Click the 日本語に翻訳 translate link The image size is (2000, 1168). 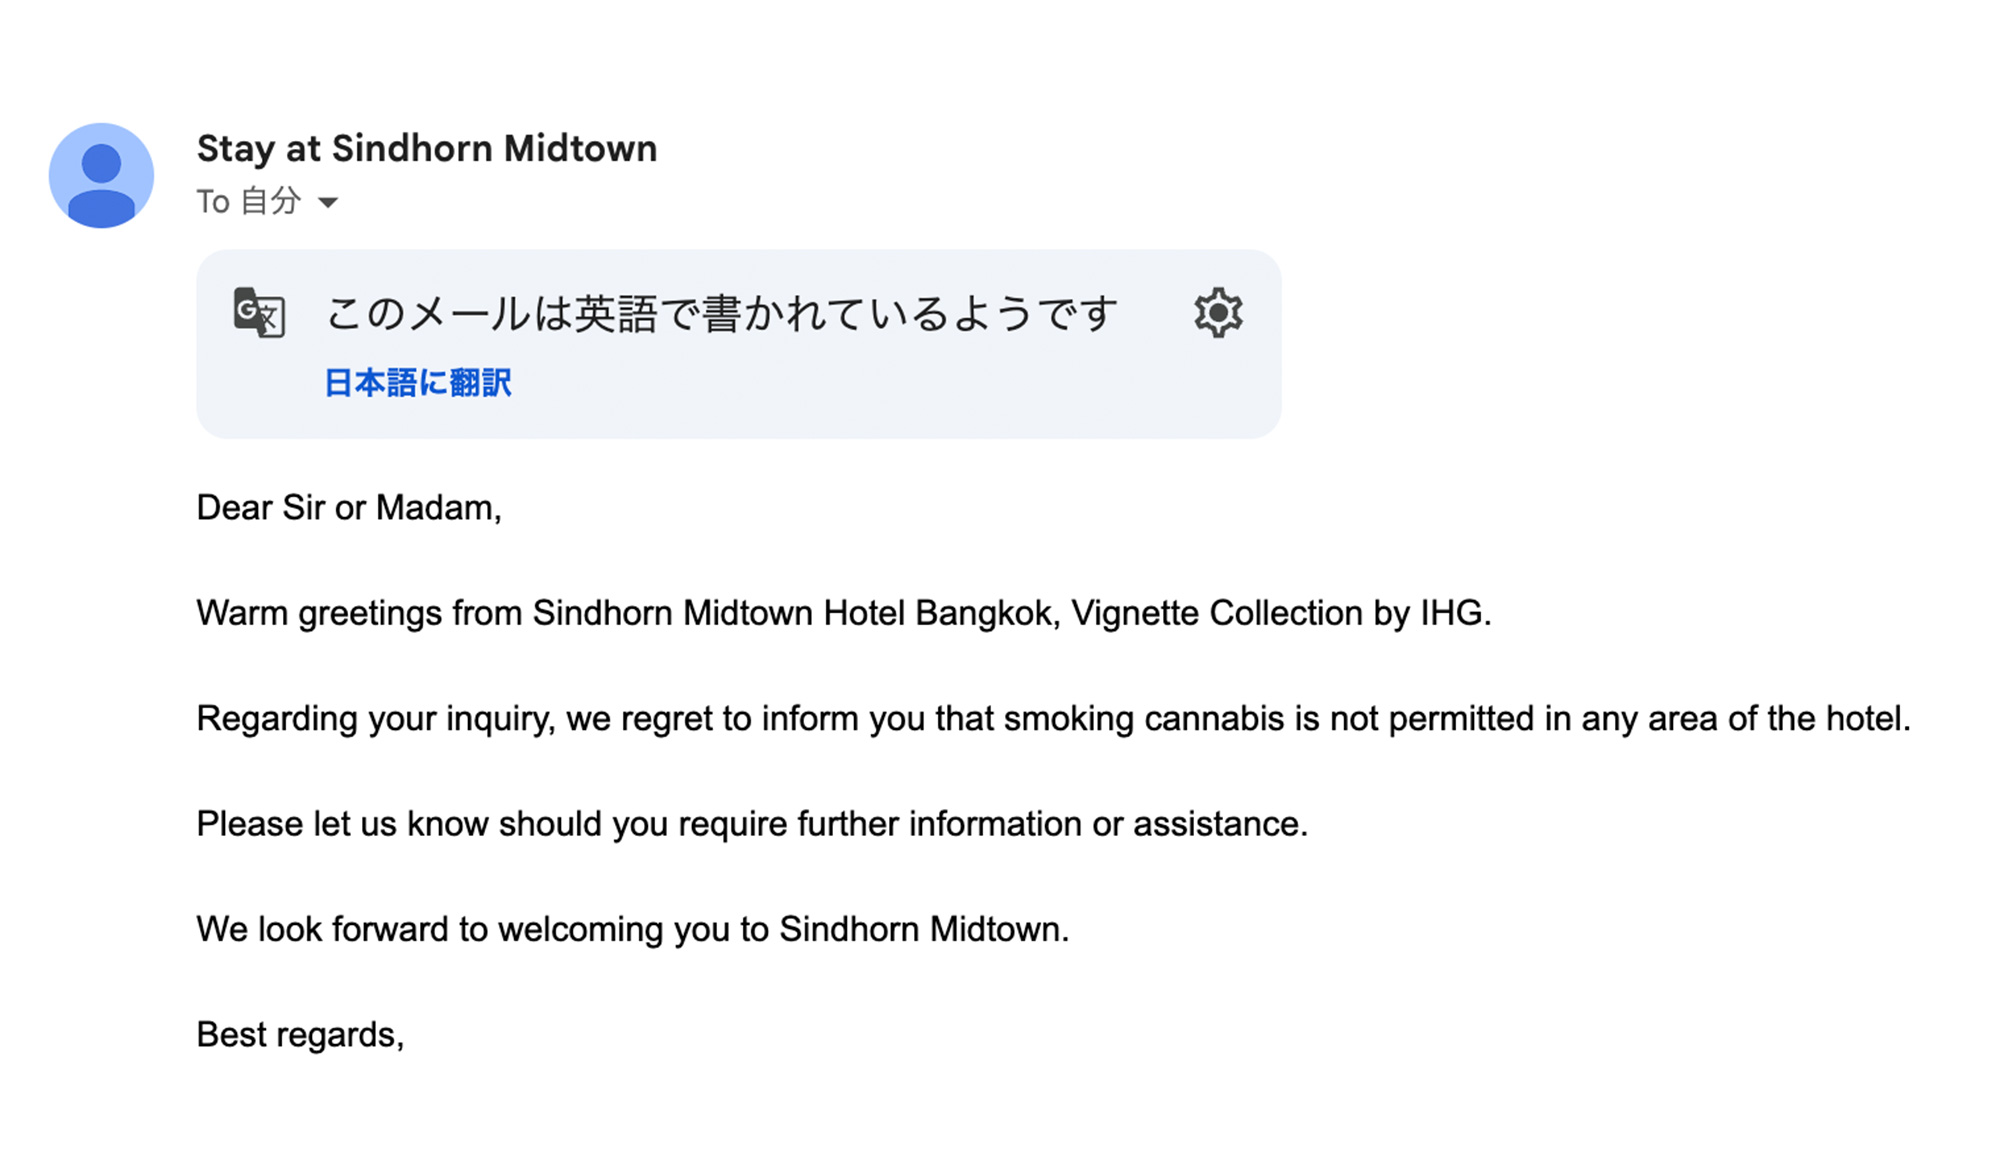point(418,383)
